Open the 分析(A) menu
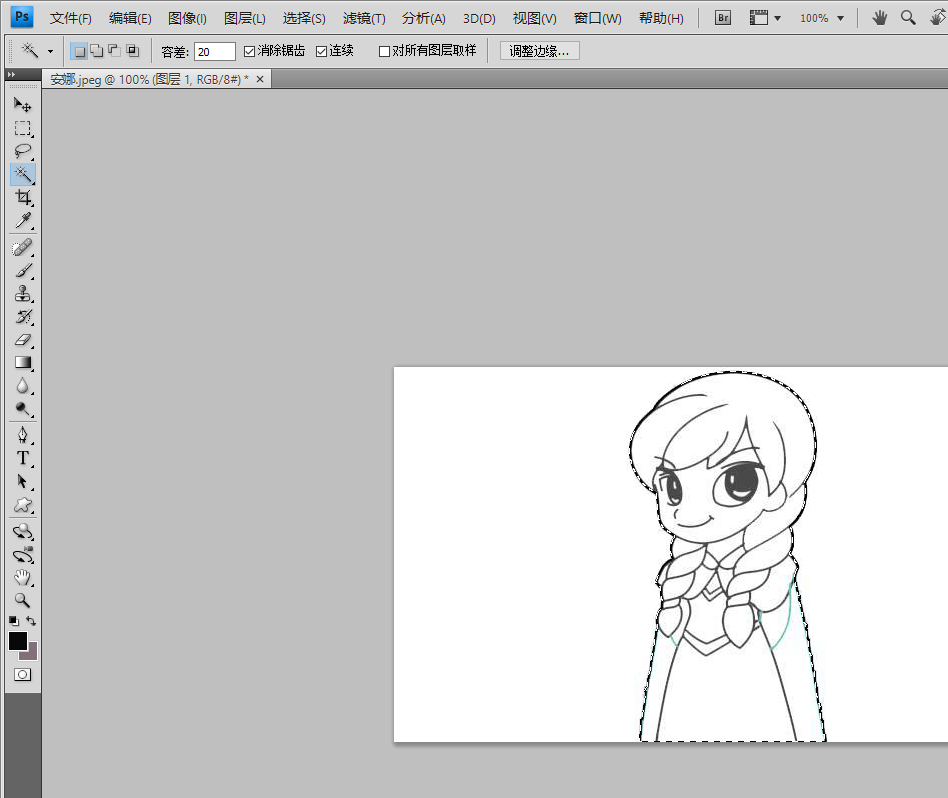 pos(424,18)
